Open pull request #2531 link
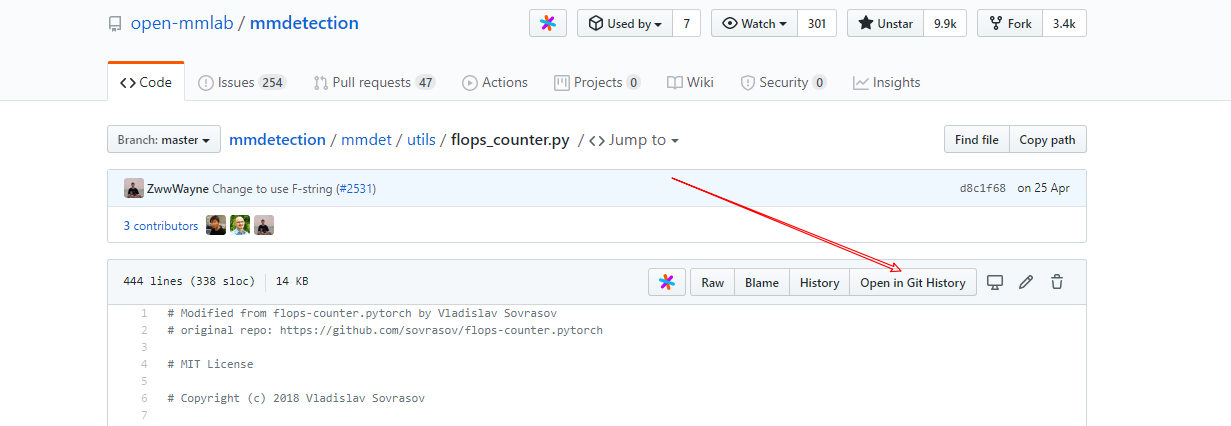This screenshot has height=426, width=1231. click(x=356, y=188)
